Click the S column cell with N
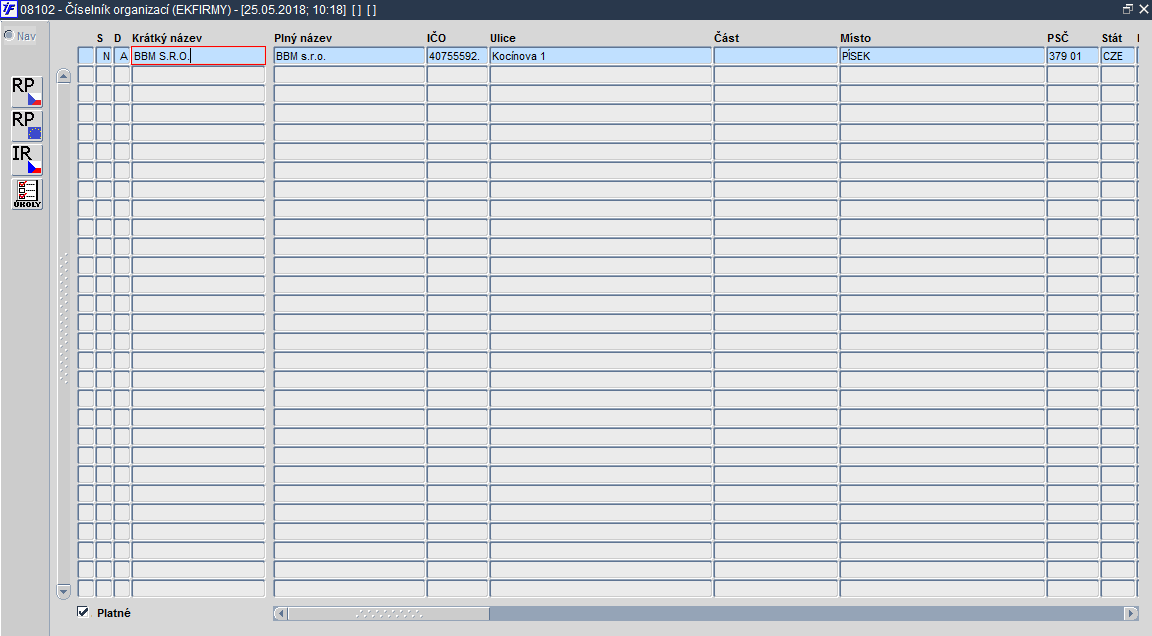 [x=104, y=56]
